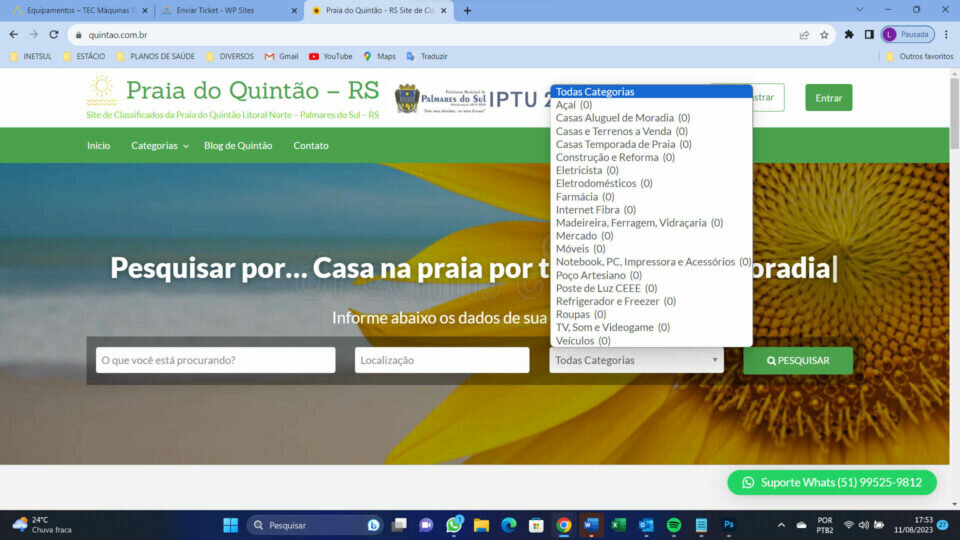
Task: Choose Eletricista category option
Action: pos(651,170)
